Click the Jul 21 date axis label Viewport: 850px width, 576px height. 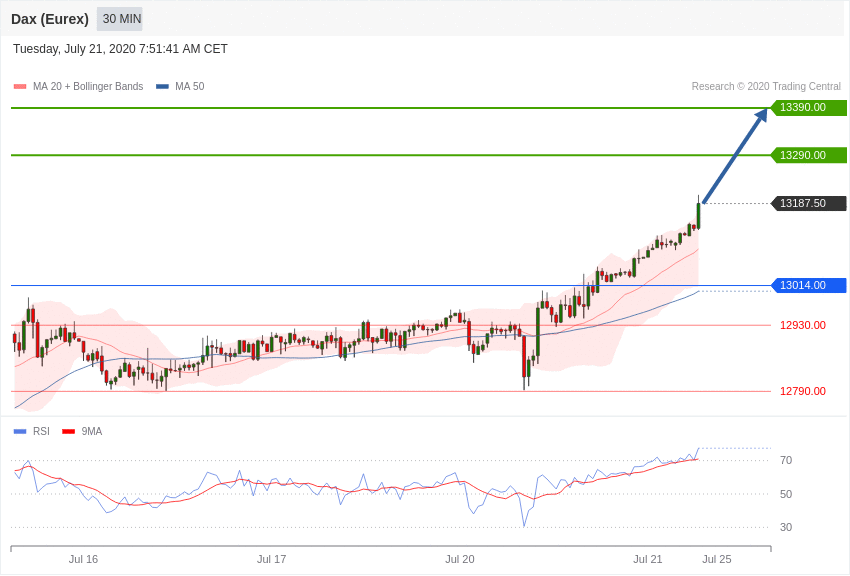point(648,559)
